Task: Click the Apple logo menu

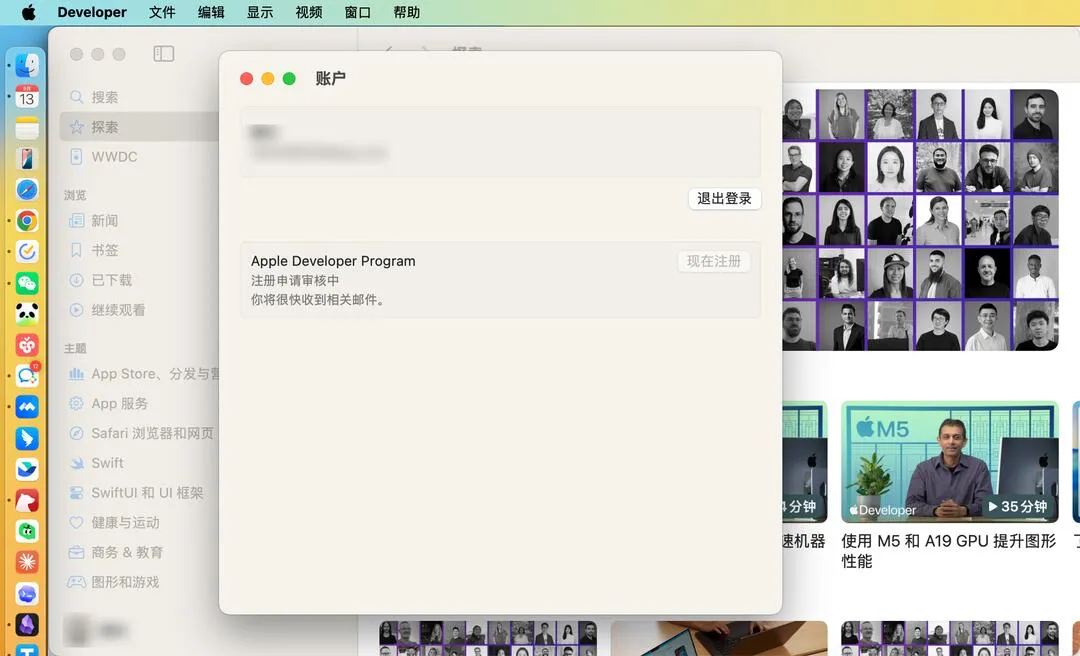Action: point(28,12)
